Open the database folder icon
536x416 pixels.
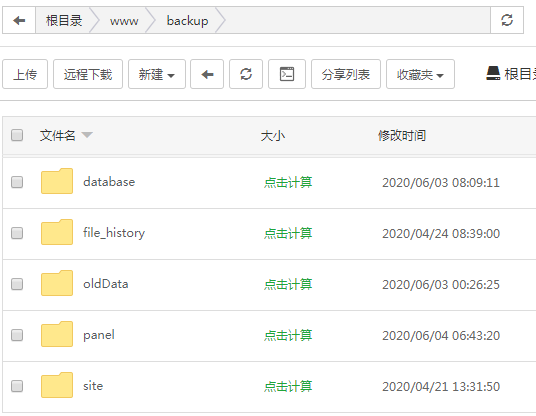point(57,181)
